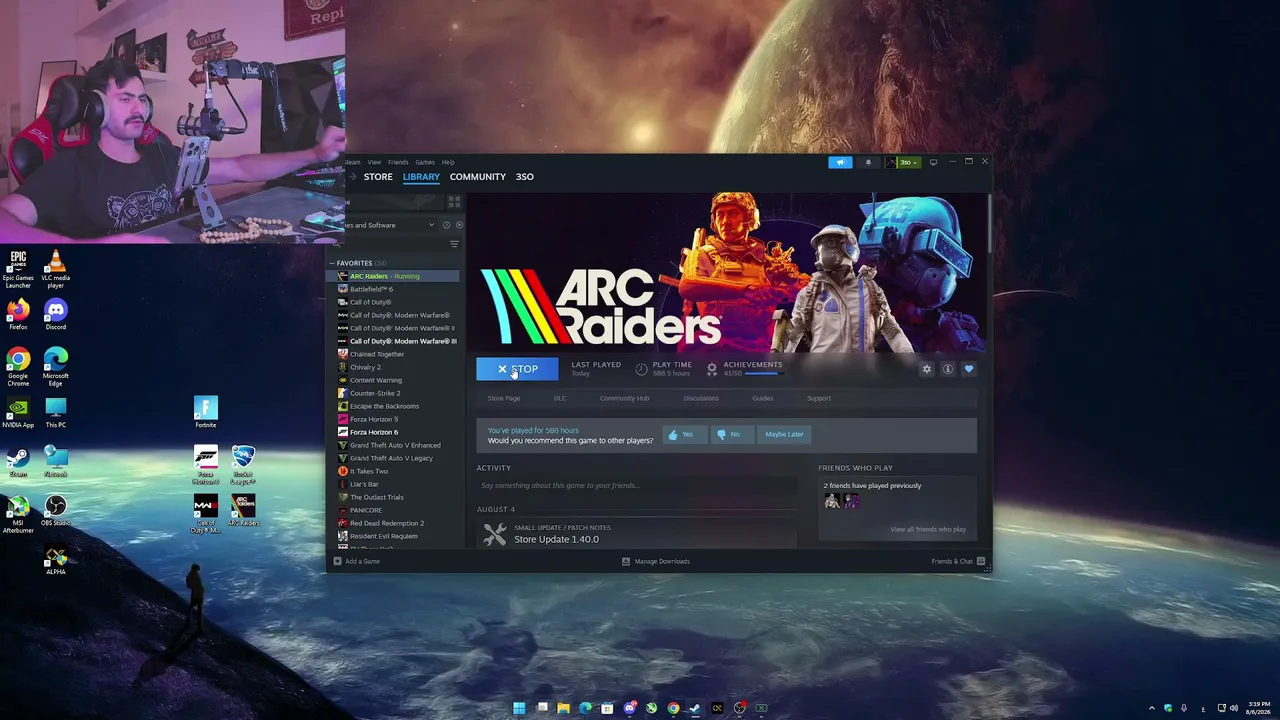Open Friends & Chat

(x=958, y=561)
